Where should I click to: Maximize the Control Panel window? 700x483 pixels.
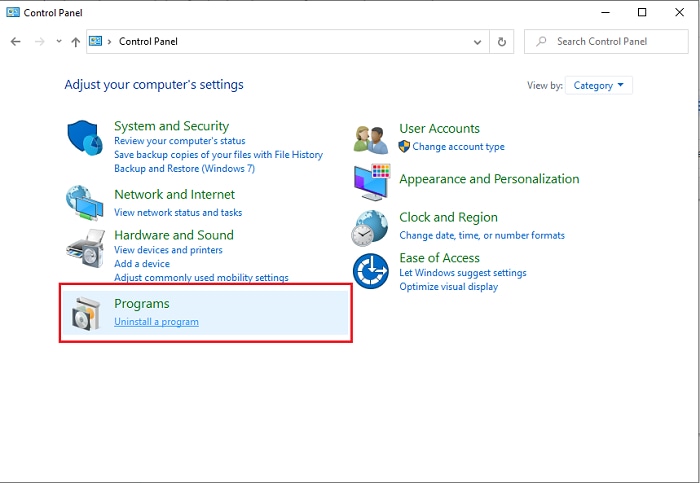click(642, 12)
